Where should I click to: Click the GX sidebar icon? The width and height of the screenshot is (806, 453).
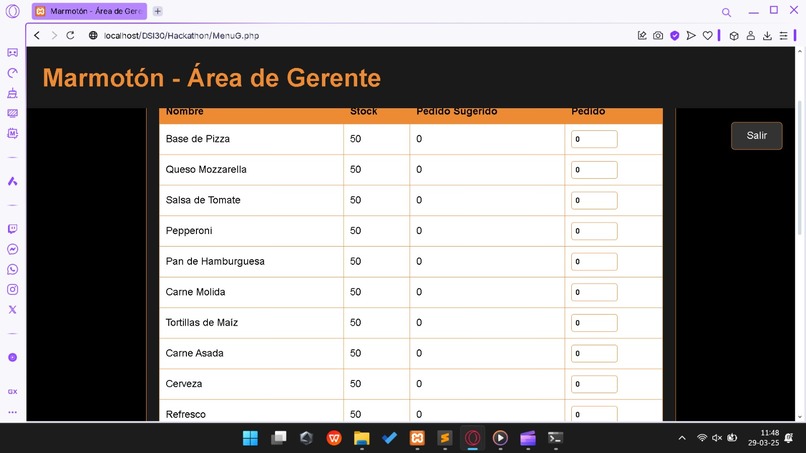[x=12, y=391]
